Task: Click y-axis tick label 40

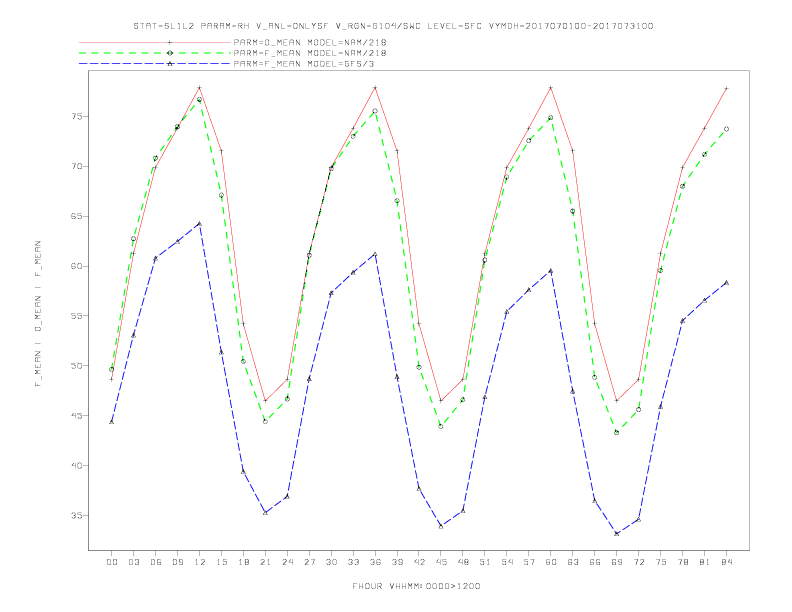Action: pos(77,466)
